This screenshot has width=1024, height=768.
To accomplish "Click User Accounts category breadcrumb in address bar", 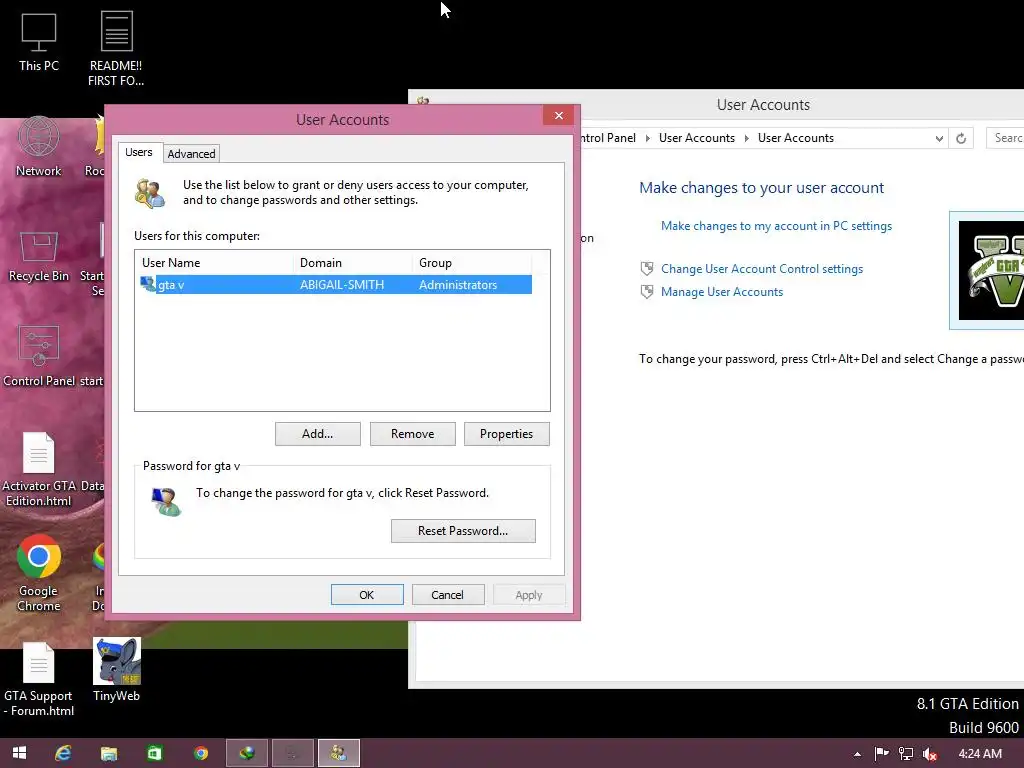I will (696, 138).
